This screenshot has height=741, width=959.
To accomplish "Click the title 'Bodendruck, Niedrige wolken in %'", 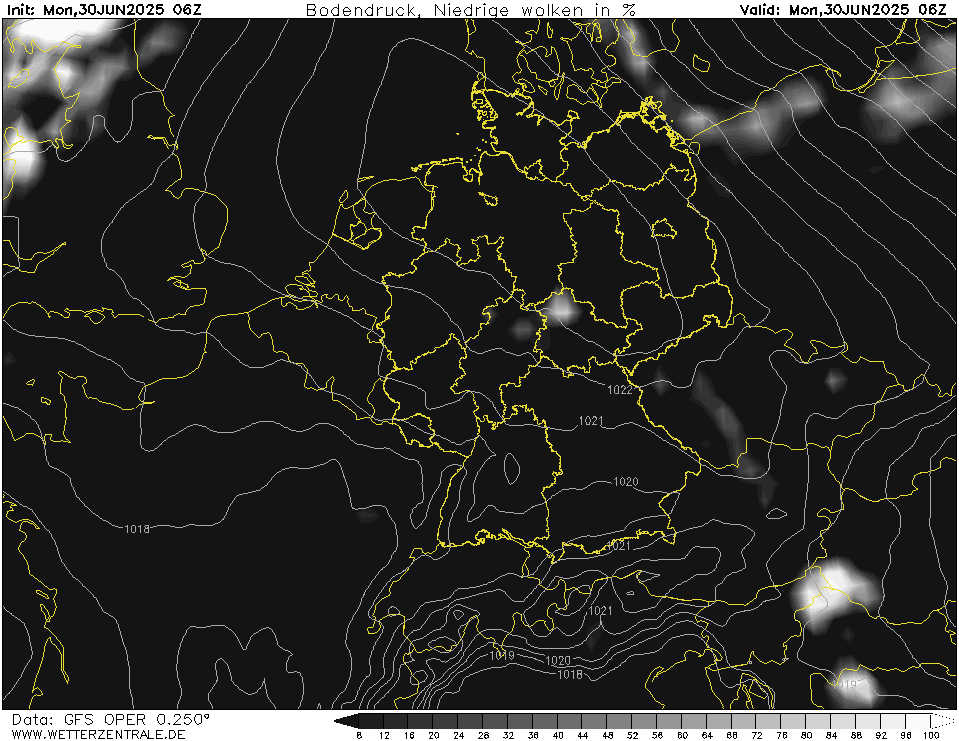I will (x=470, y=10).
